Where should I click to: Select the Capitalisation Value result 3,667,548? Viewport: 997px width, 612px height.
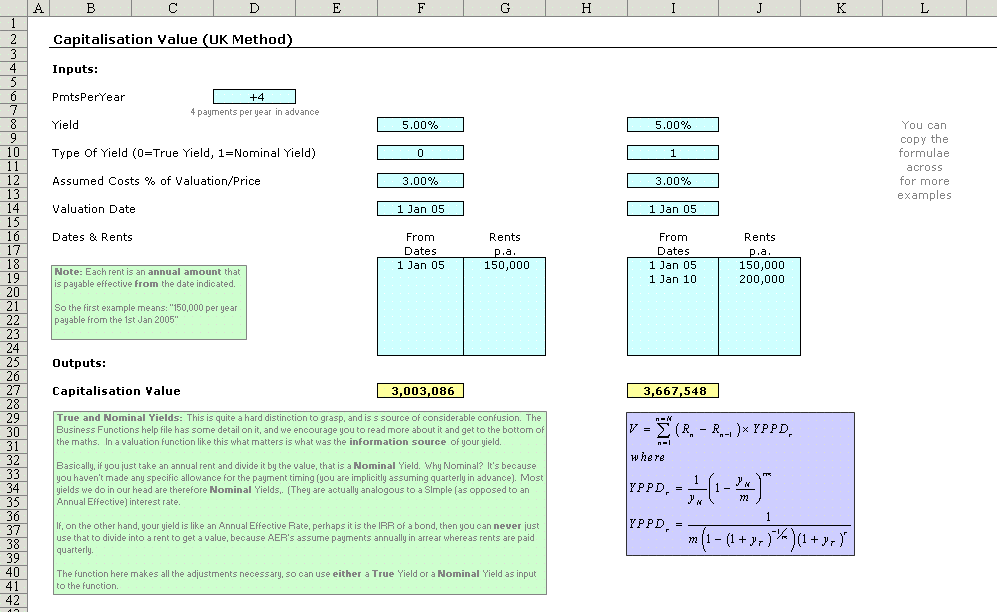[672, 391]
